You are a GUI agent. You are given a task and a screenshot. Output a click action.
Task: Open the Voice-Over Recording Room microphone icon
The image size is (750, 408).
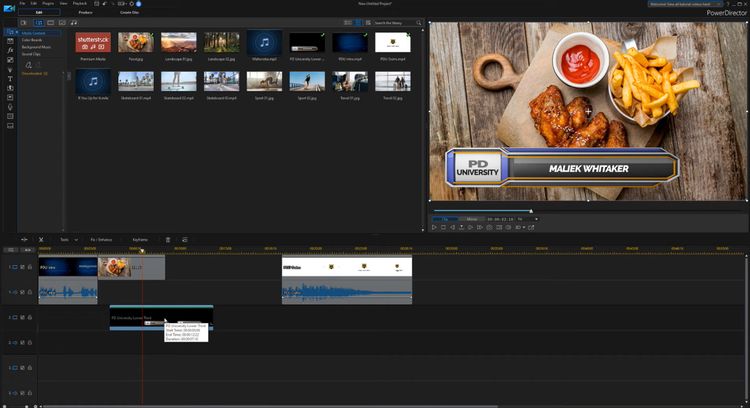coord(10,107)
